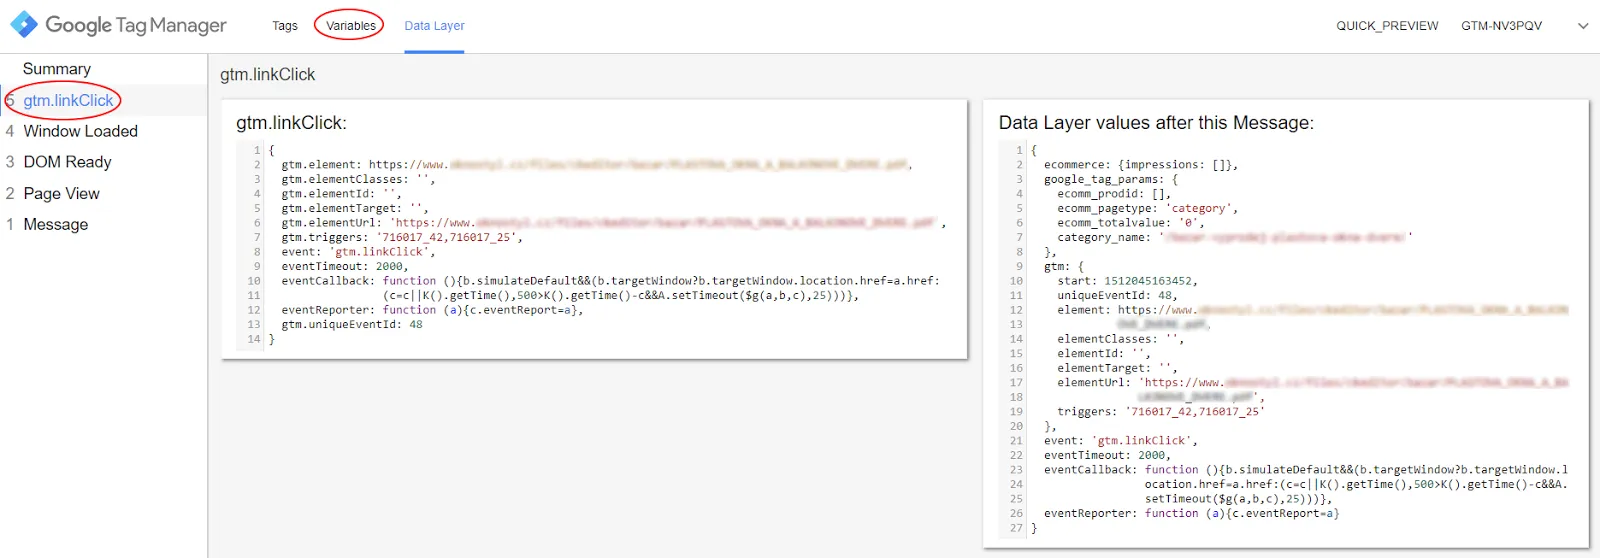This screenshot has height=558, width=1600.
Task: Click gtm.elementClasses line in left panel
Action: 358,180
